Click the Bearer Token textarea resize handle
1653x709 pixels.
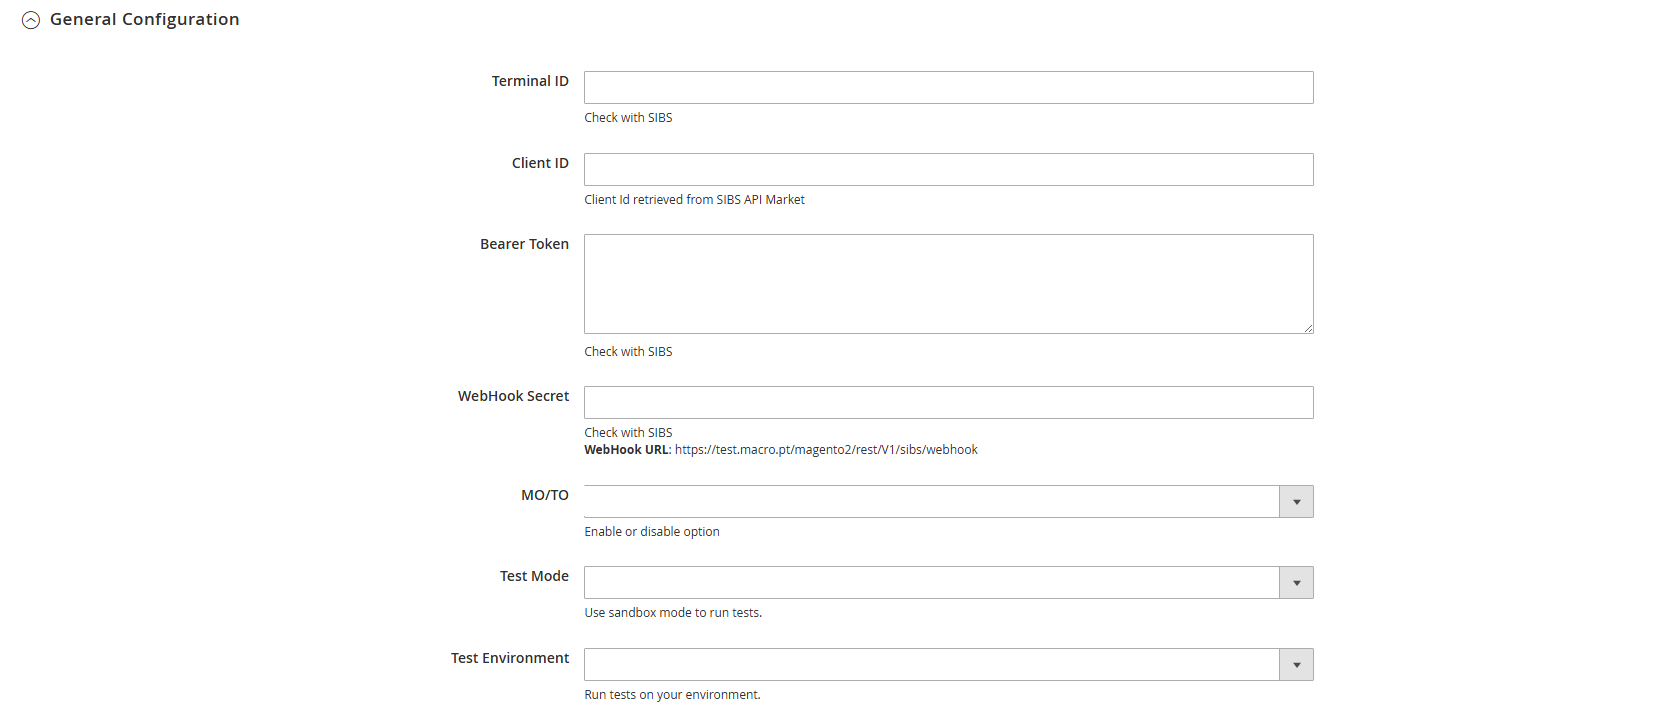point(1307,327)
